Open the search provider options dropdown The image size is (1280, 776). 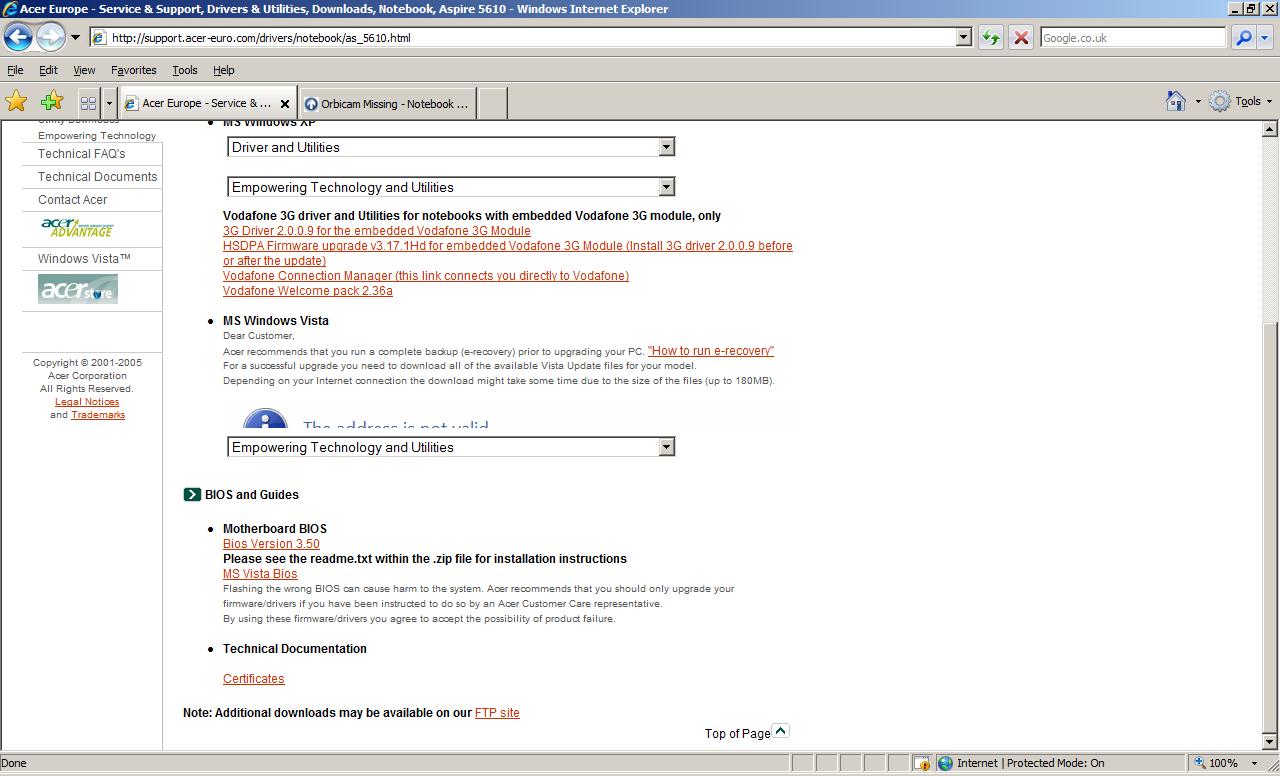(x=1264, y=38)
